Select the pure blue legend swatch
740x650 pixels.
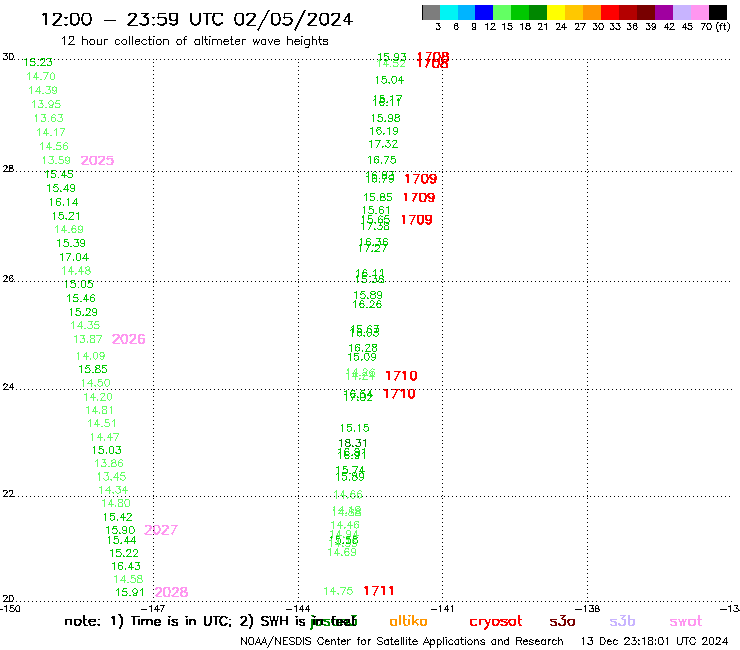click(x=484, y=12)
